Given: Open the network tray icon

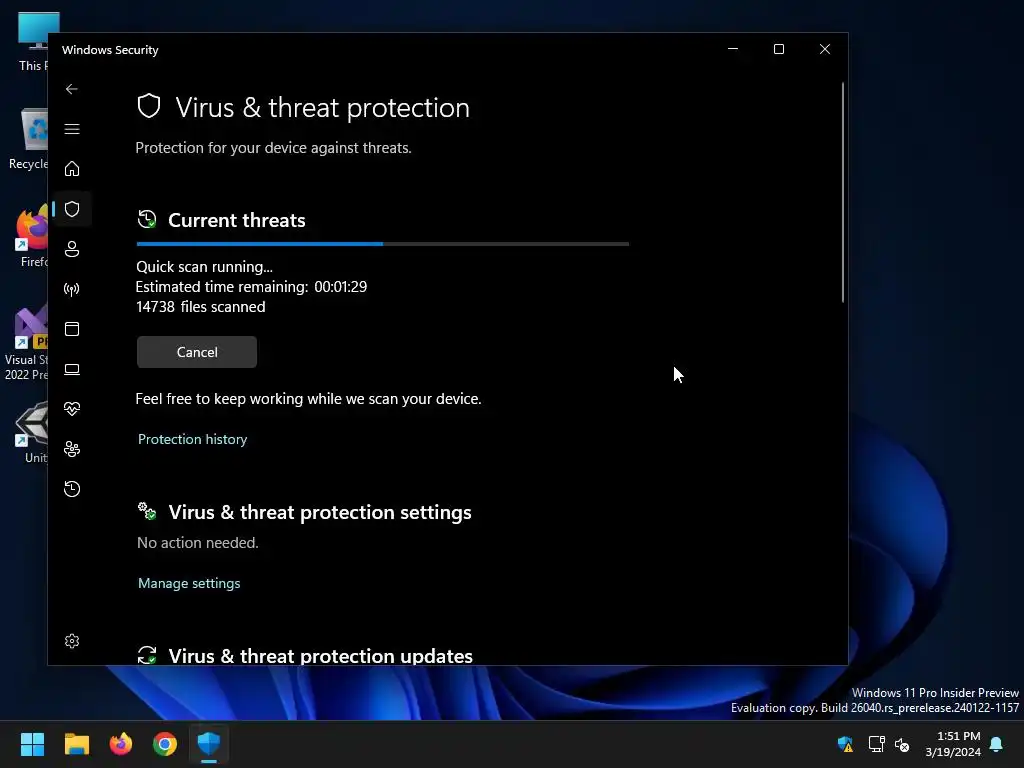Looking at the screenshot, I should (876, 744).
